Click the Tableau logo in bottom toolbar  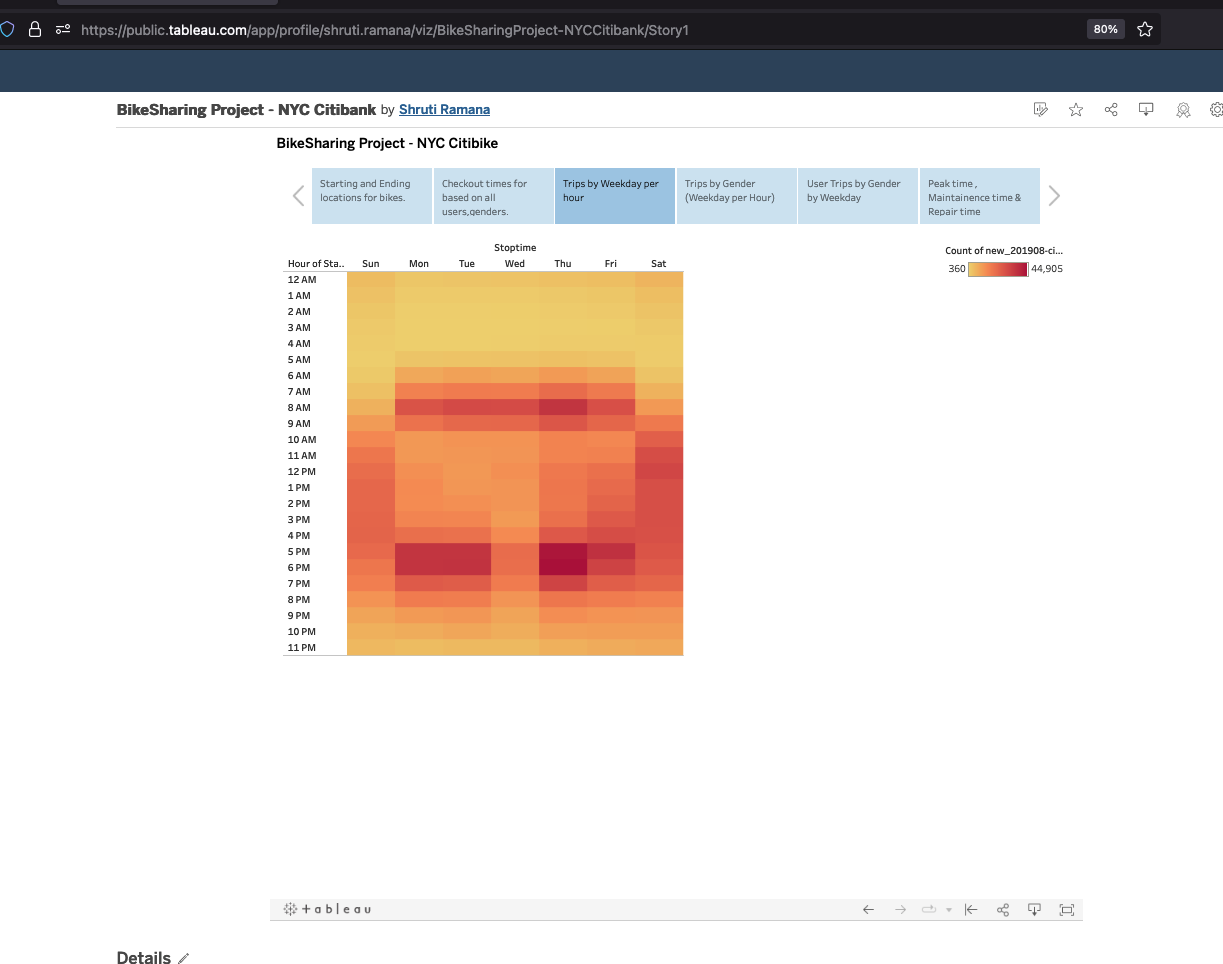point(328,909)
